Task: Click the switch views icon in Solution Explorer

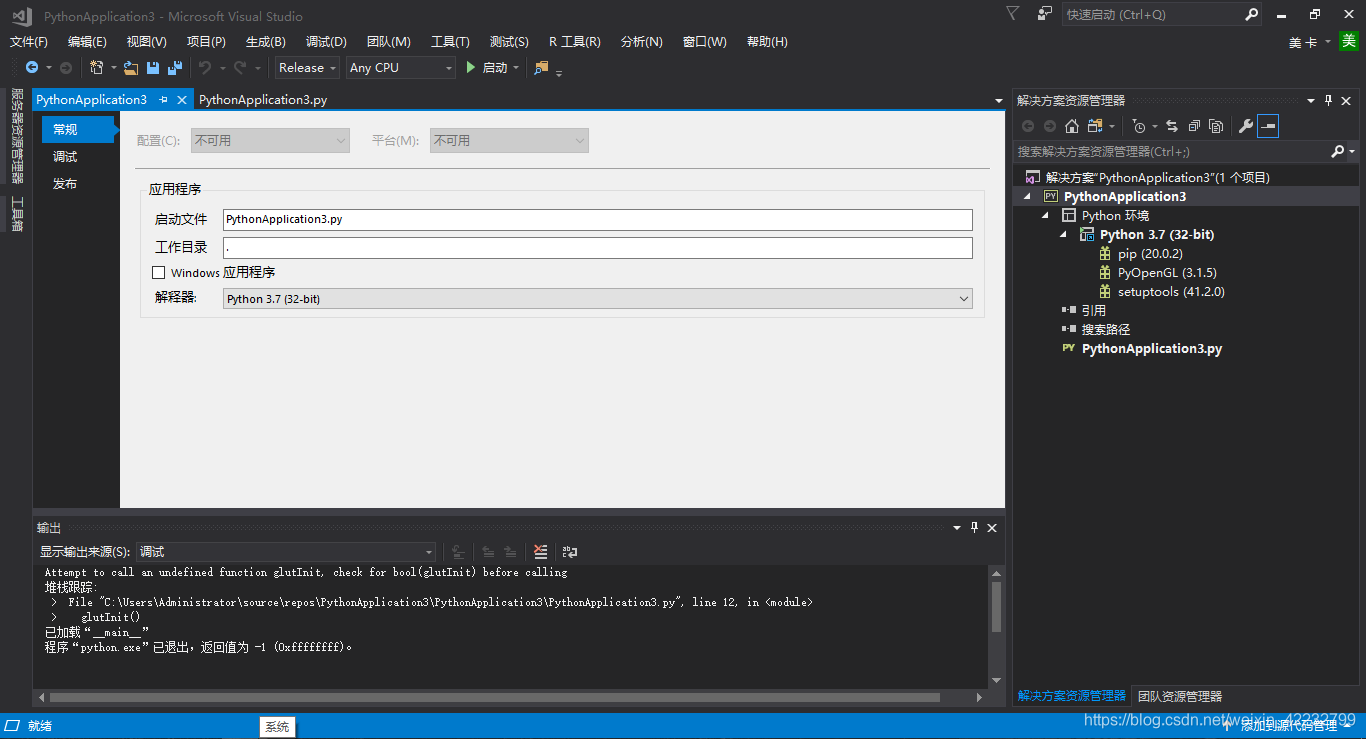Action: (x=1095, y=126)
